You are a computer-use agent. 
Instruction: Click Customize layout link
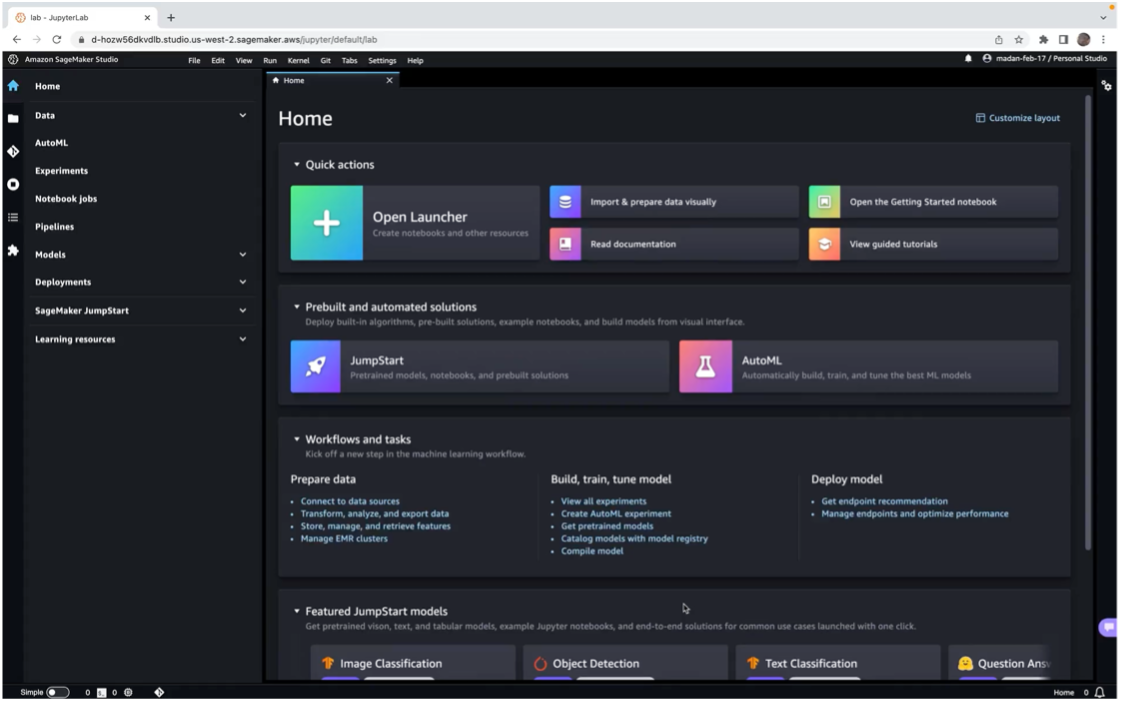1018,118
